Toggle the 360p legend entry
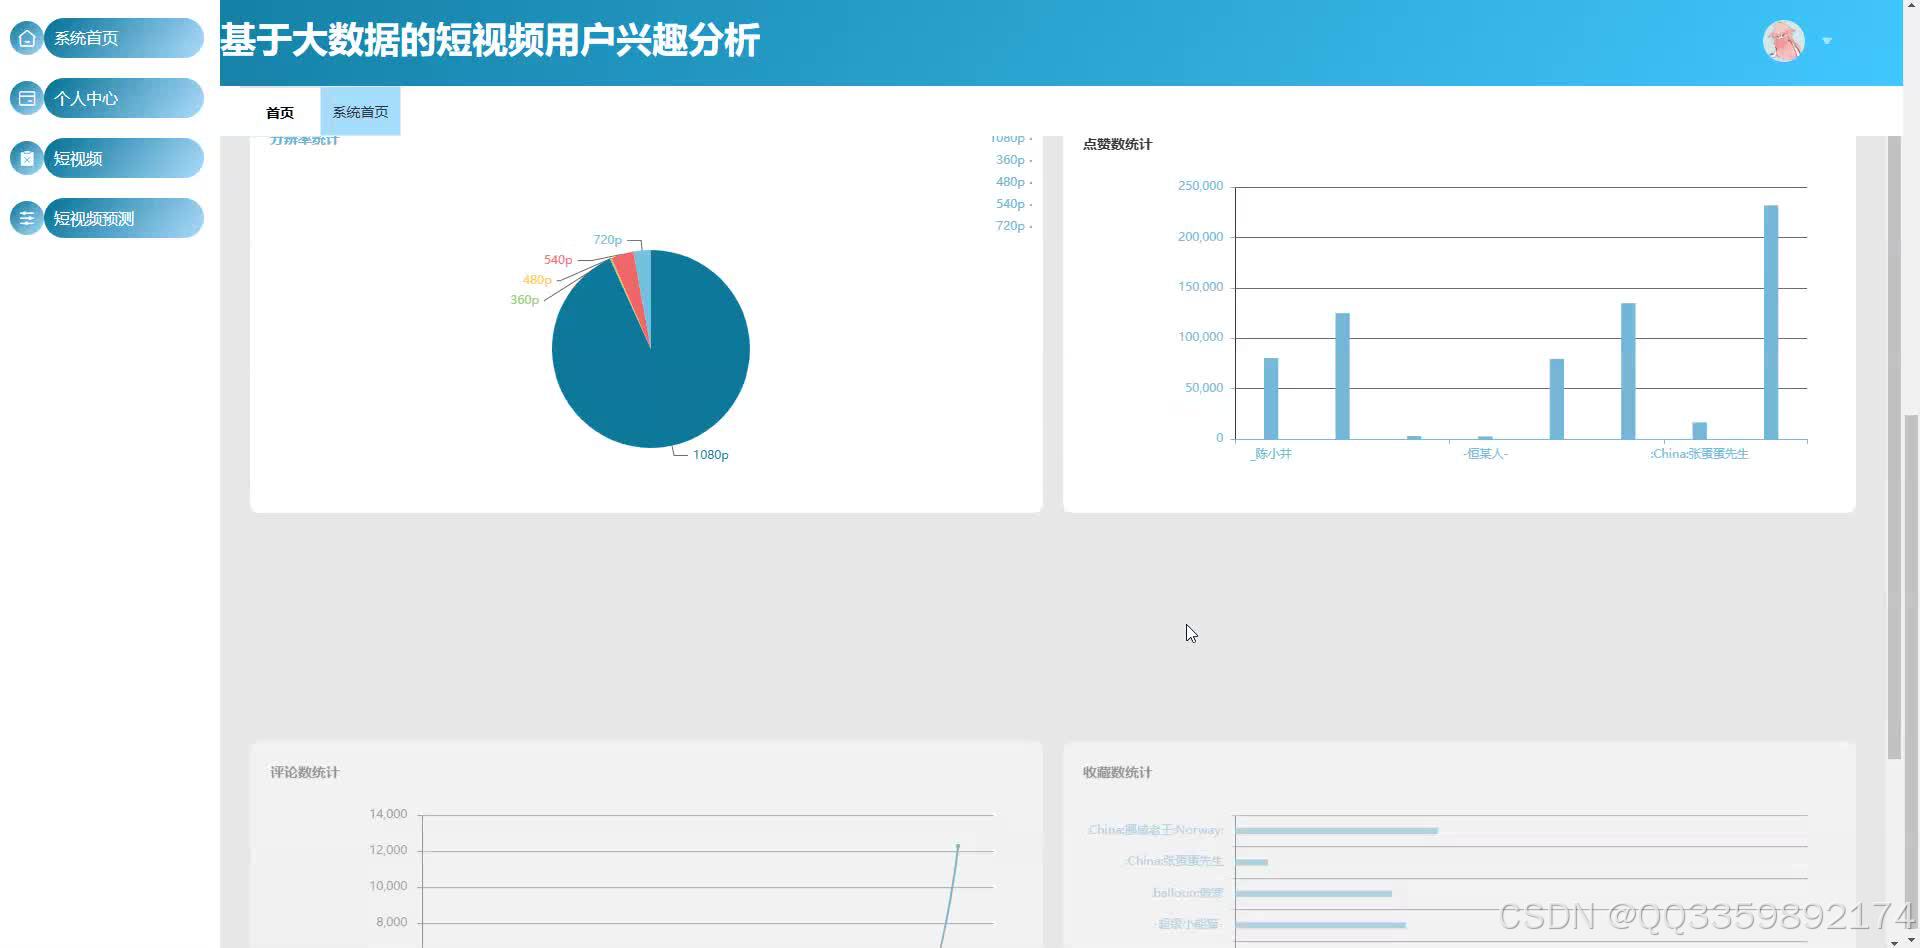The image size is (1920, 948). click(x=1013, y=160)
